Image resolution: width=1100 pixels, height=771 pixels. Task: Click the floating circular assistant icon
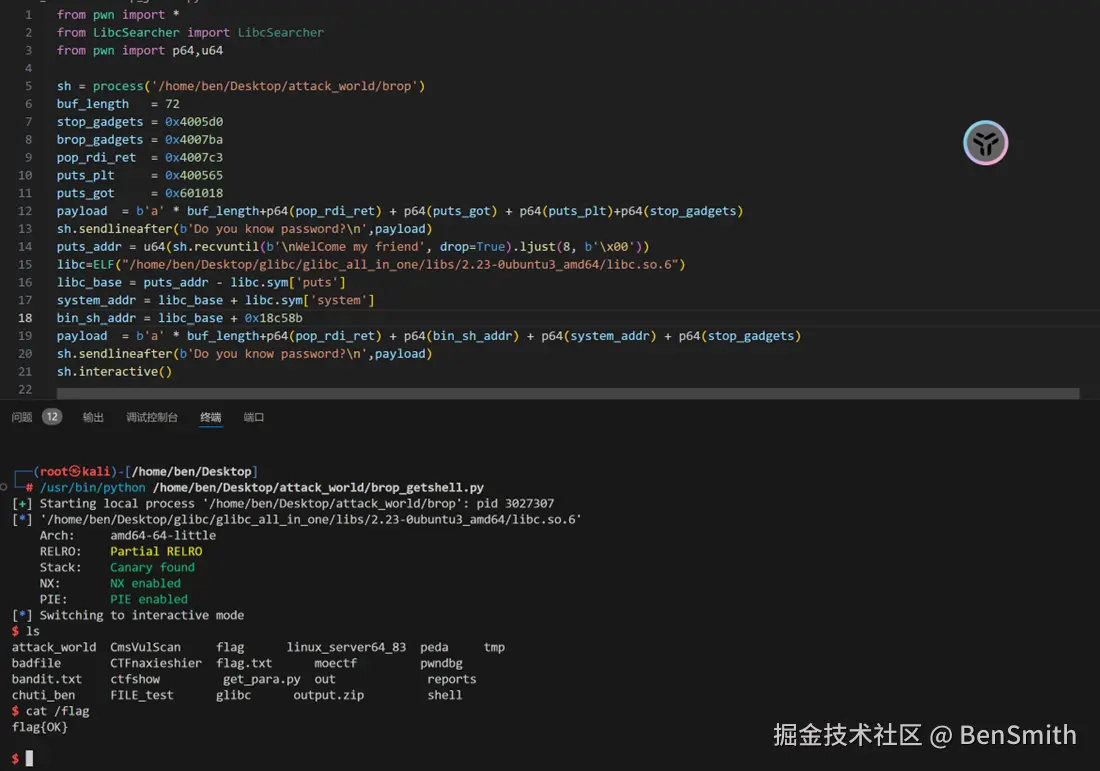tap(985, 142)
